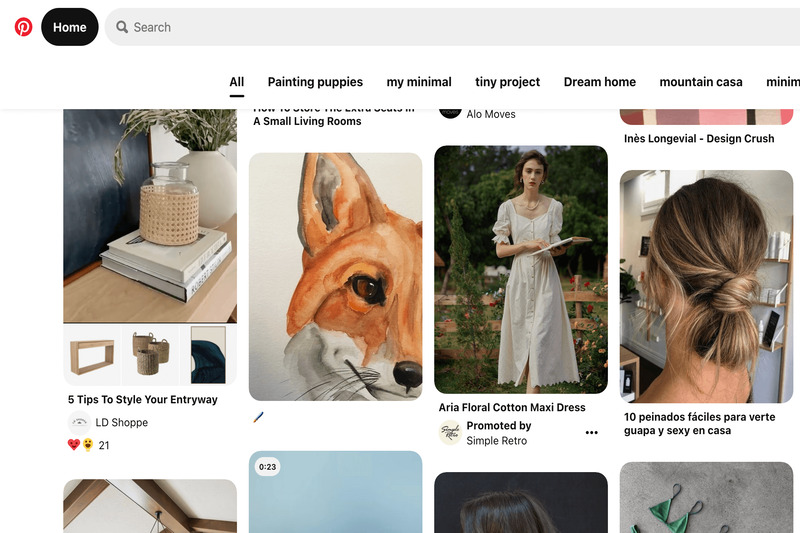
Task: Open the low bun hairstyle pin image
Action: click(x=706, y=286)
